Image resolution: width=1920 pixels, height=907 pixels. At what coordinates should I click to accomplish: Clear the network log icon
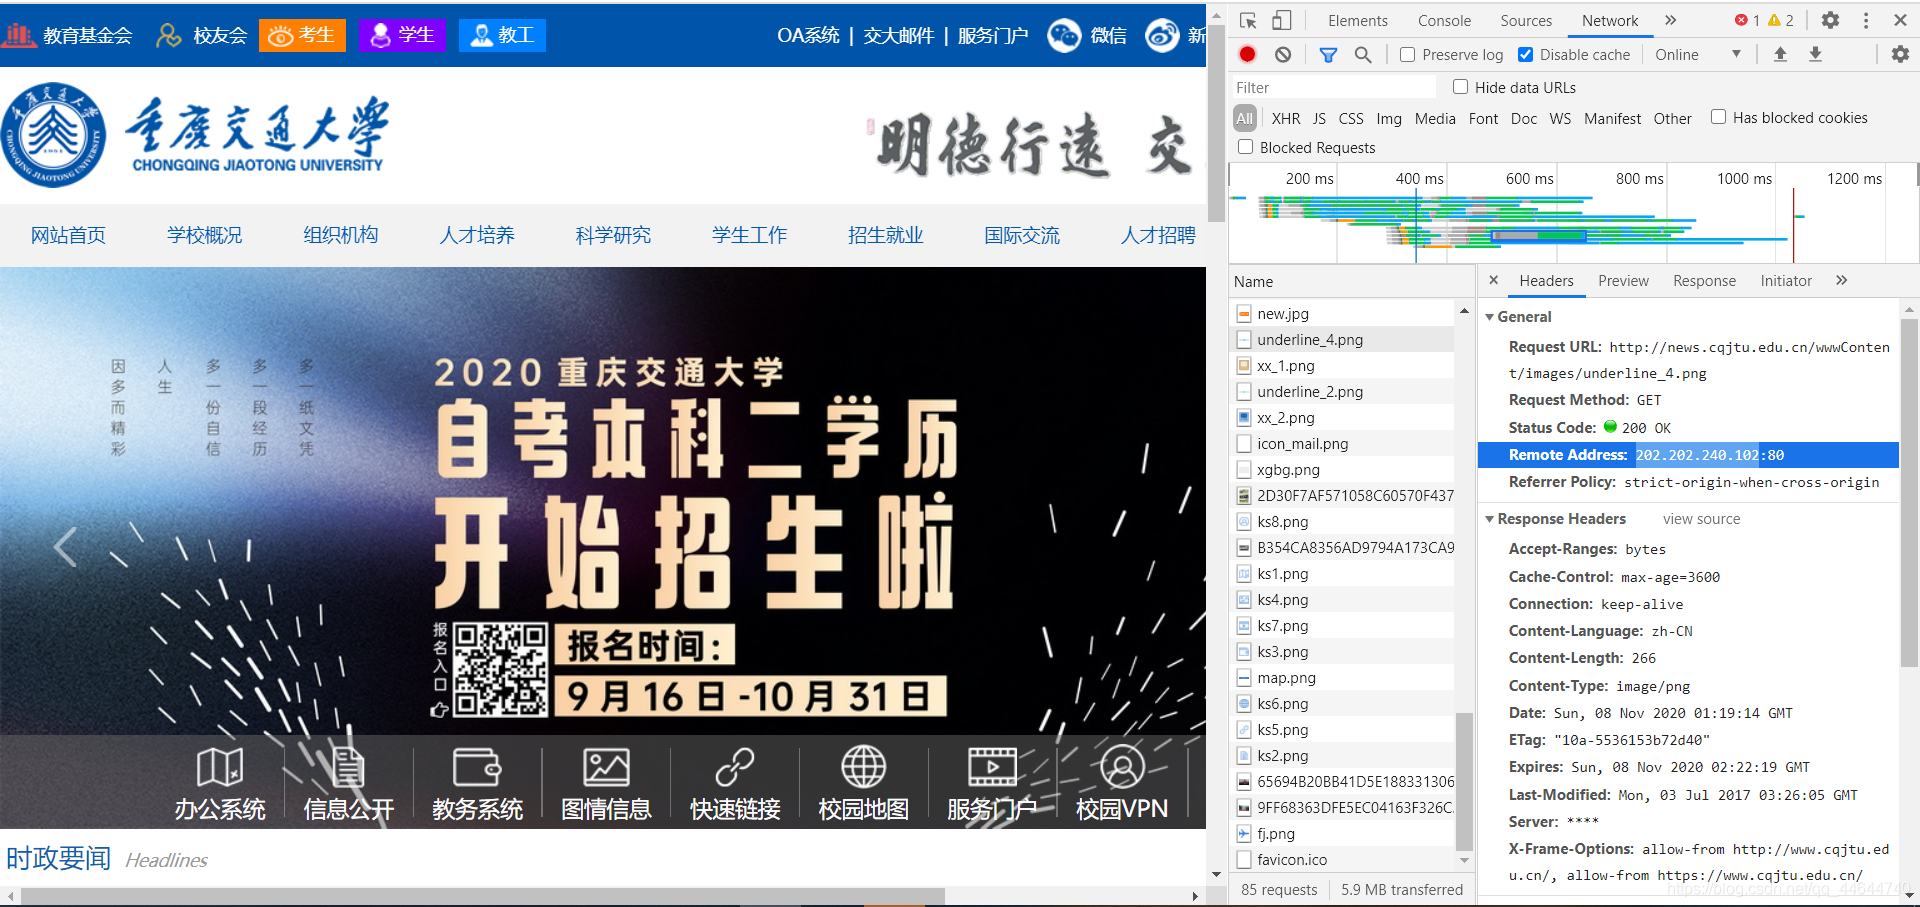[1283, 55]
